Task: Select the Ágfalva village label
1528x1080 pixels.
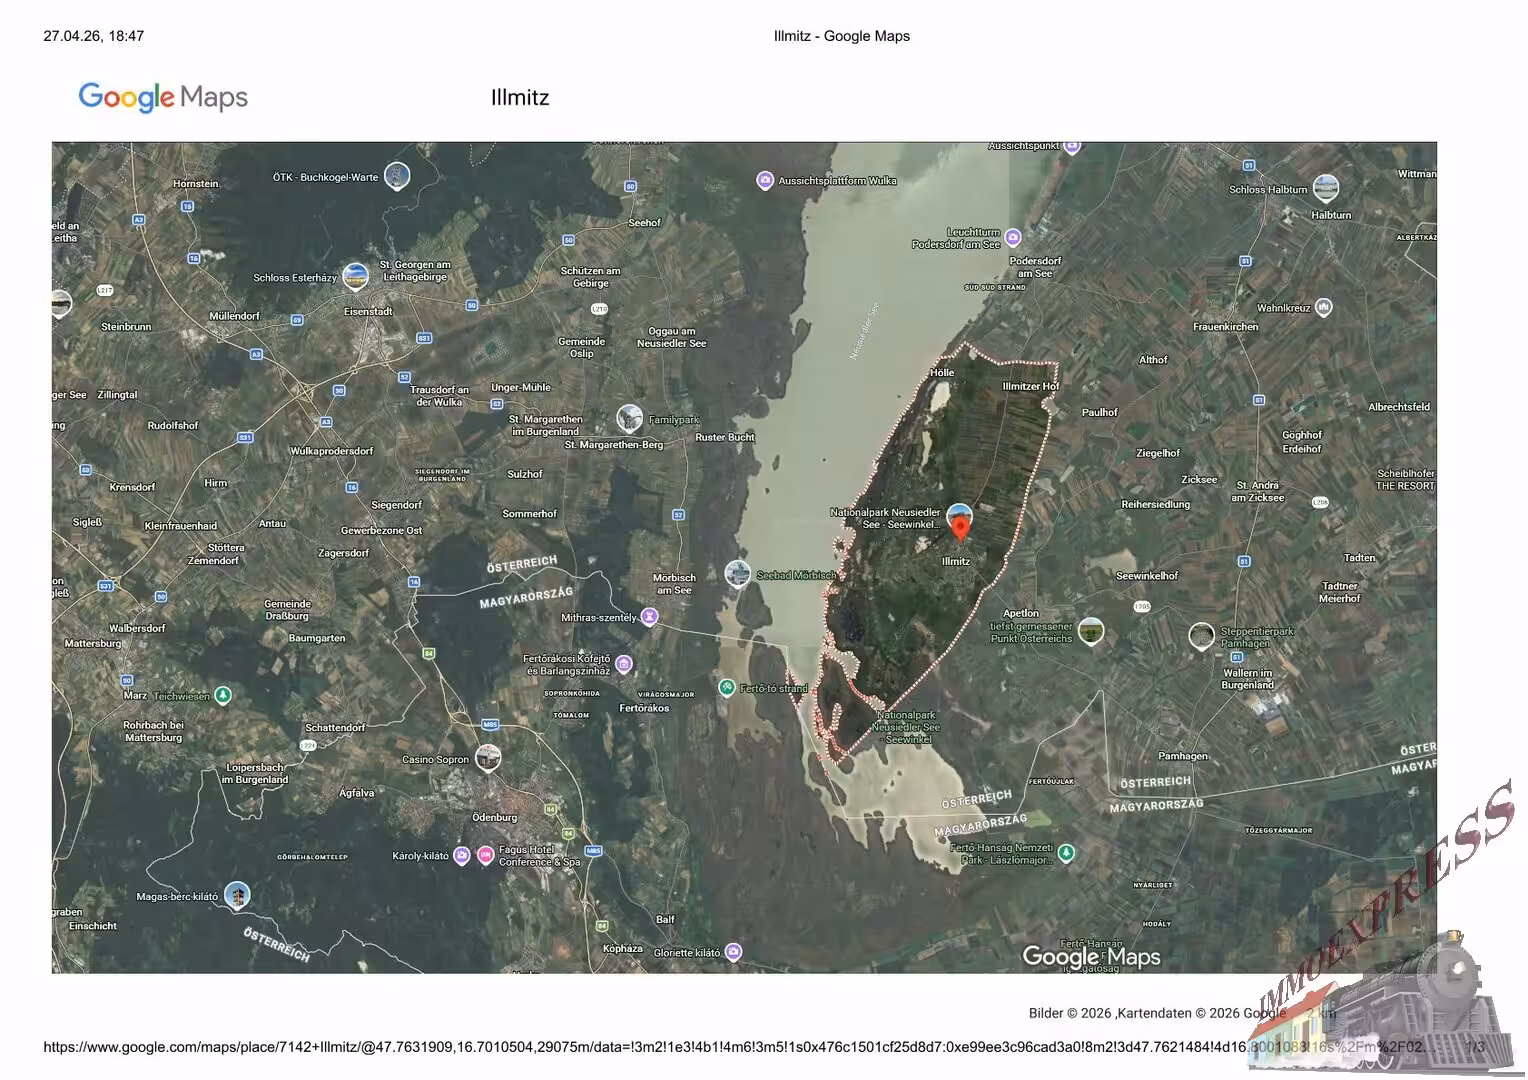Action: pyautogui.click(x=357, y=793)
